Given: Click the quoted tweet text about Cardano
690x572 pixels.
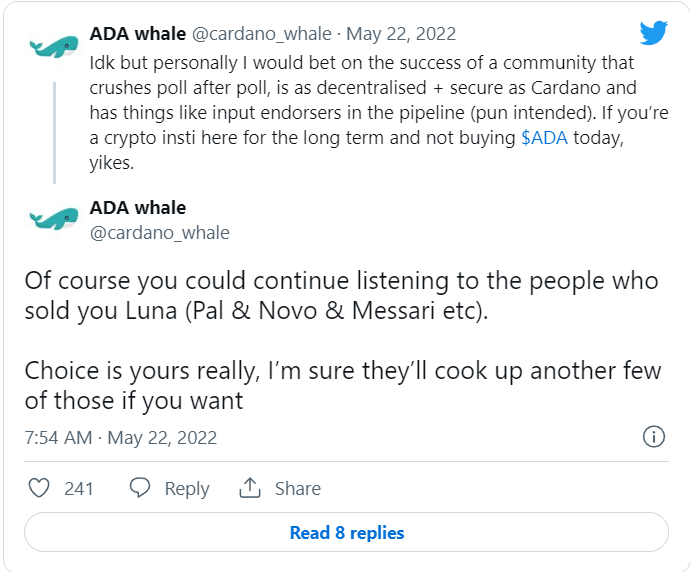Looking at the screenshot, I should point(379,113).
